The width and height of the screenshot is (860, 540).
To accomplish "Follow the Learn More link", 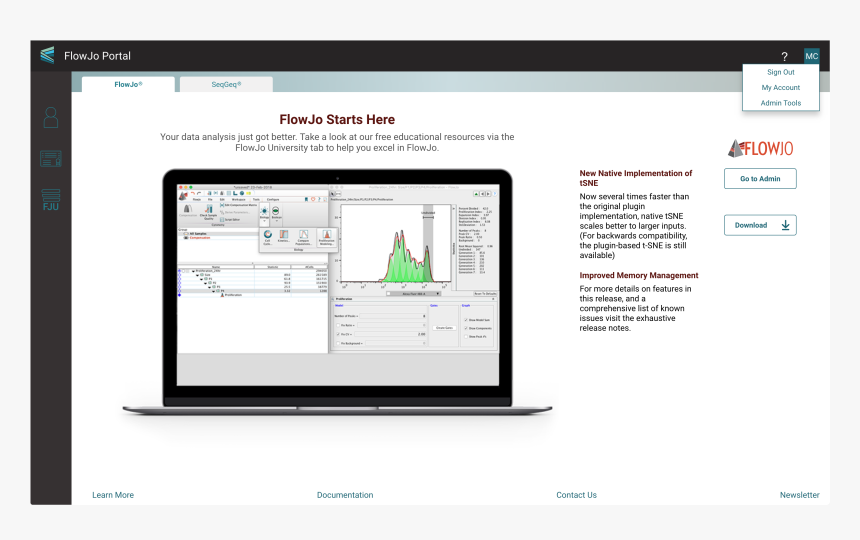I will pyautogui.click(x=113, y=495).
